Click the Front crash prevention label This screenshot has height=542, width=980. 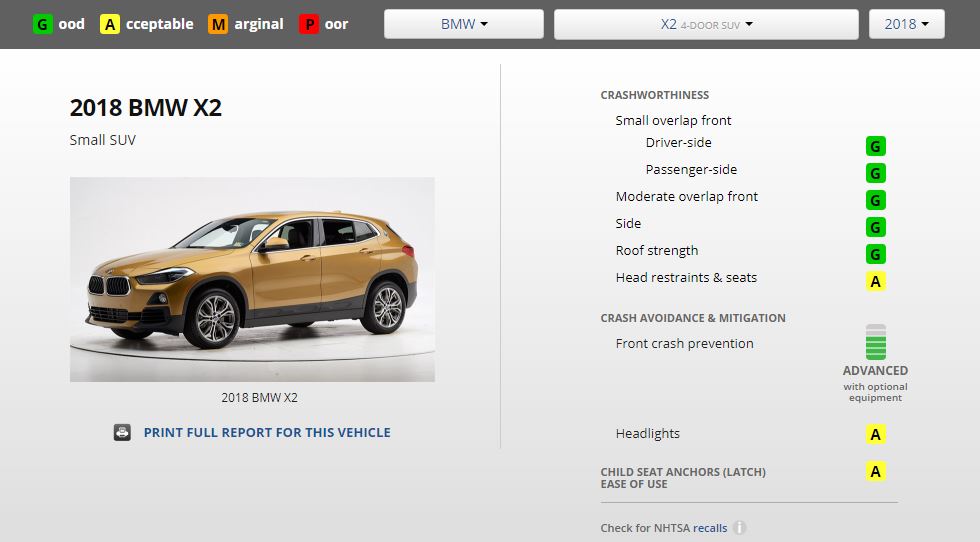coord(684,343)
